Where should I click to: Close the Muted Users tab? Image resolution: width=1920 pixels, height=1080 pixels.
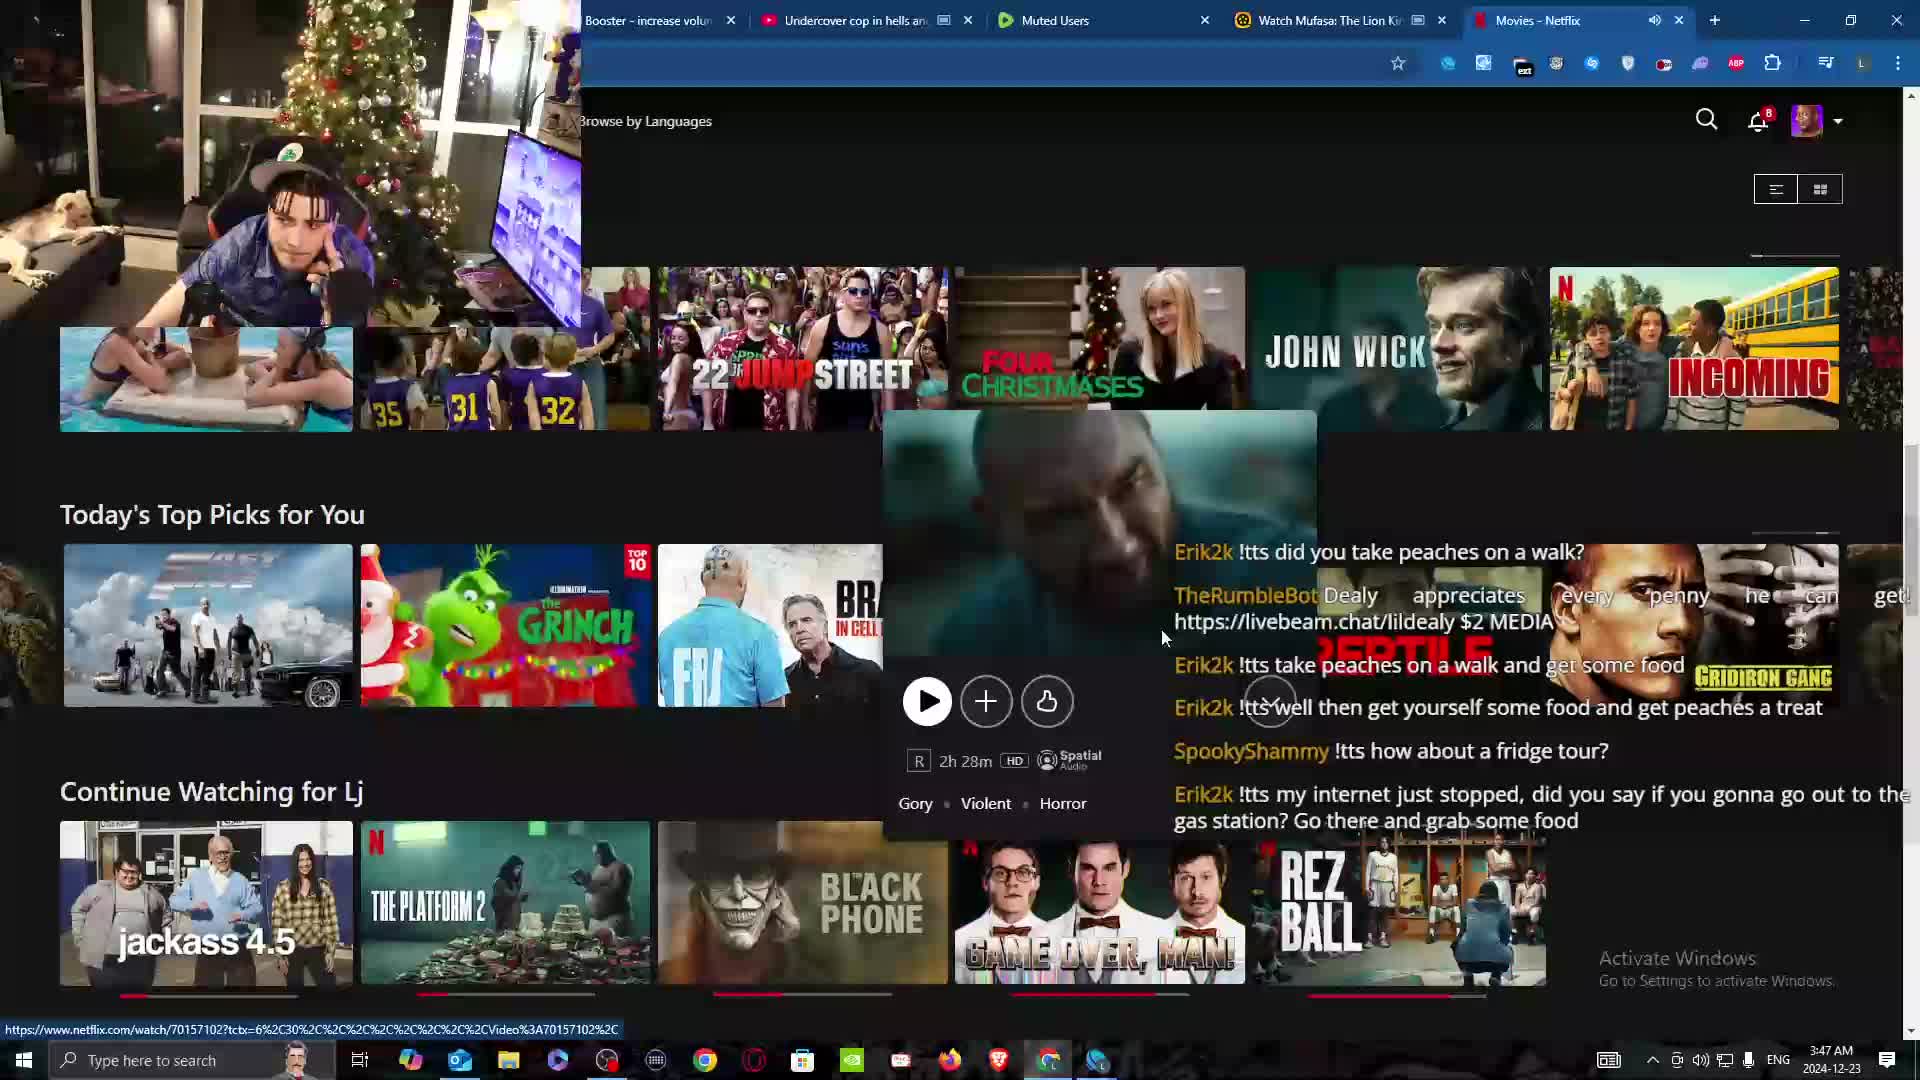pyautogui.click(x=1204, y=20)
